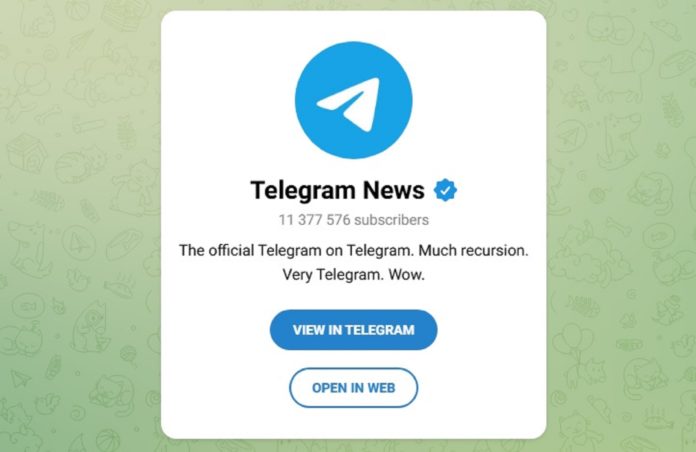
Task: Click the word News in the title
Action: [394, 190]
